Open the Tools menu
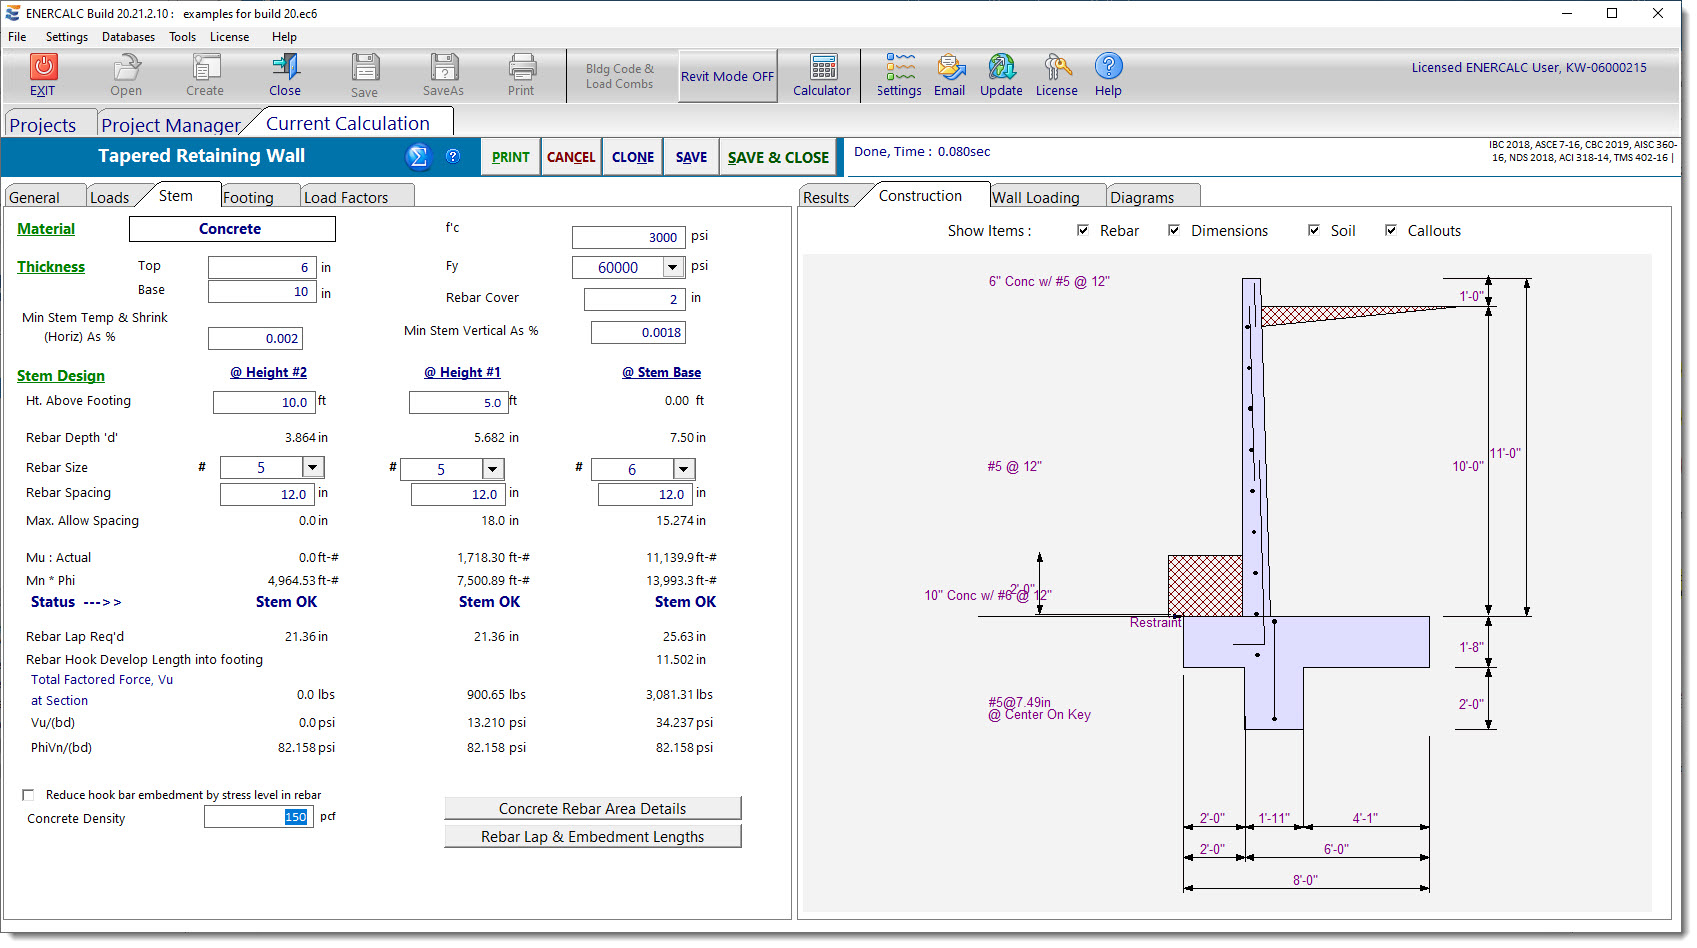1697x948 pixels. click(x=182, y=37)
